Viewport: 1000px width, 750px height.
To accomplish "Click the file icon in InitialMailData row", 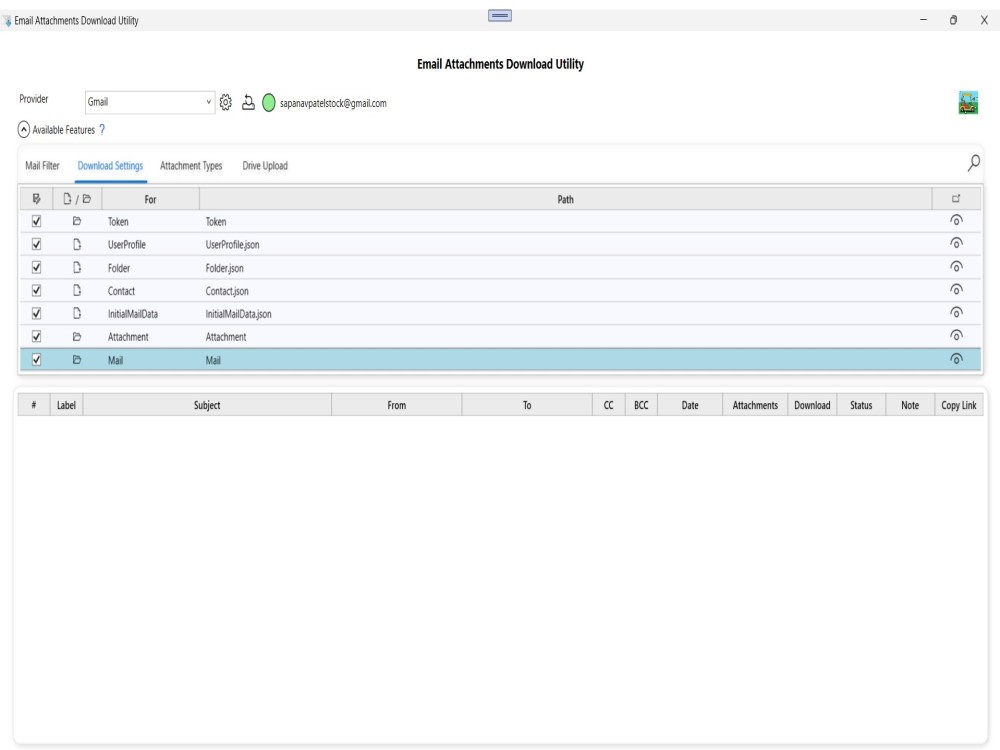I will click(x=77, y=313).
